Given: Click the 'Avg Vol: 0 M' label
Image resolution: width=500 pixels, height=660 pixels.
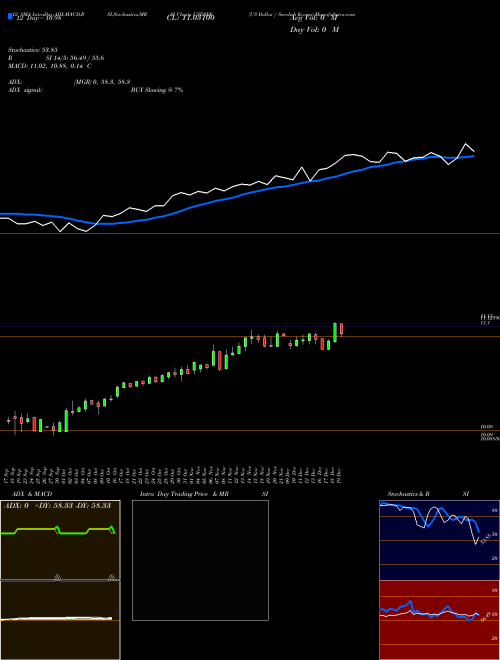Looking at the screenshot, I should pos(313,18).
